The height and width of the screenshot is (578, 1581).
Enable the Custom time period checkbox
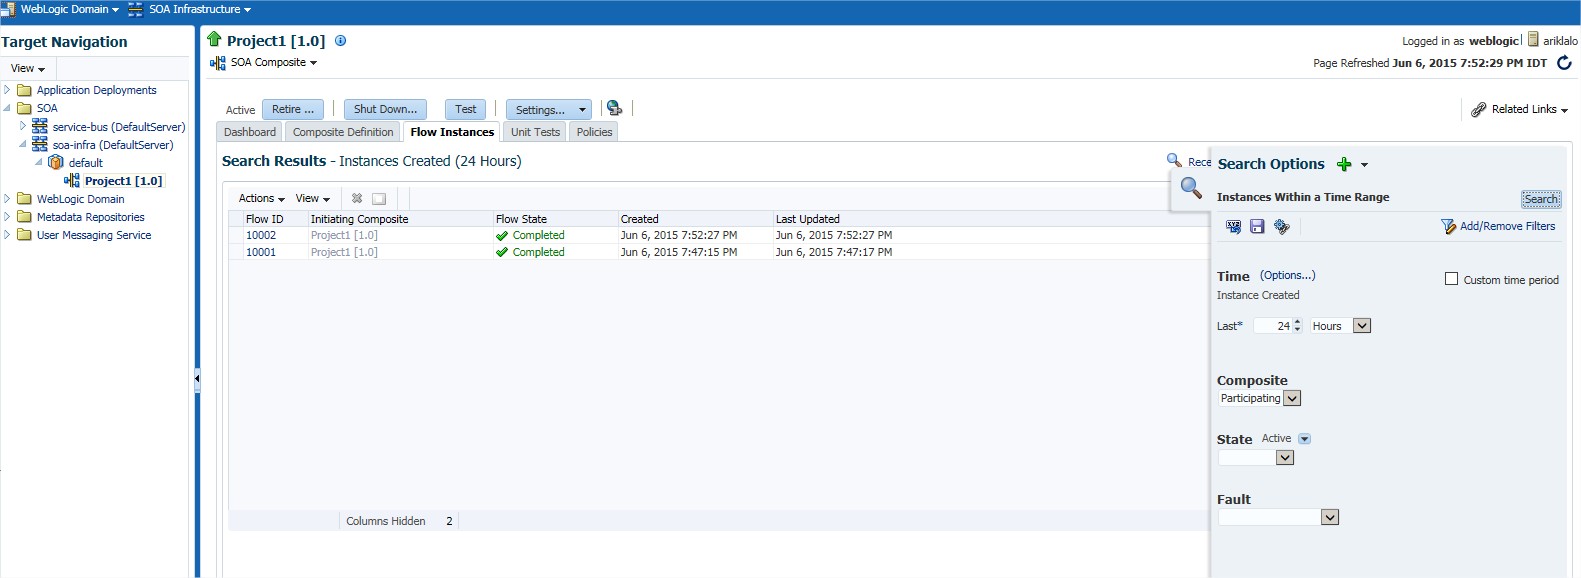pos(1451,279)
